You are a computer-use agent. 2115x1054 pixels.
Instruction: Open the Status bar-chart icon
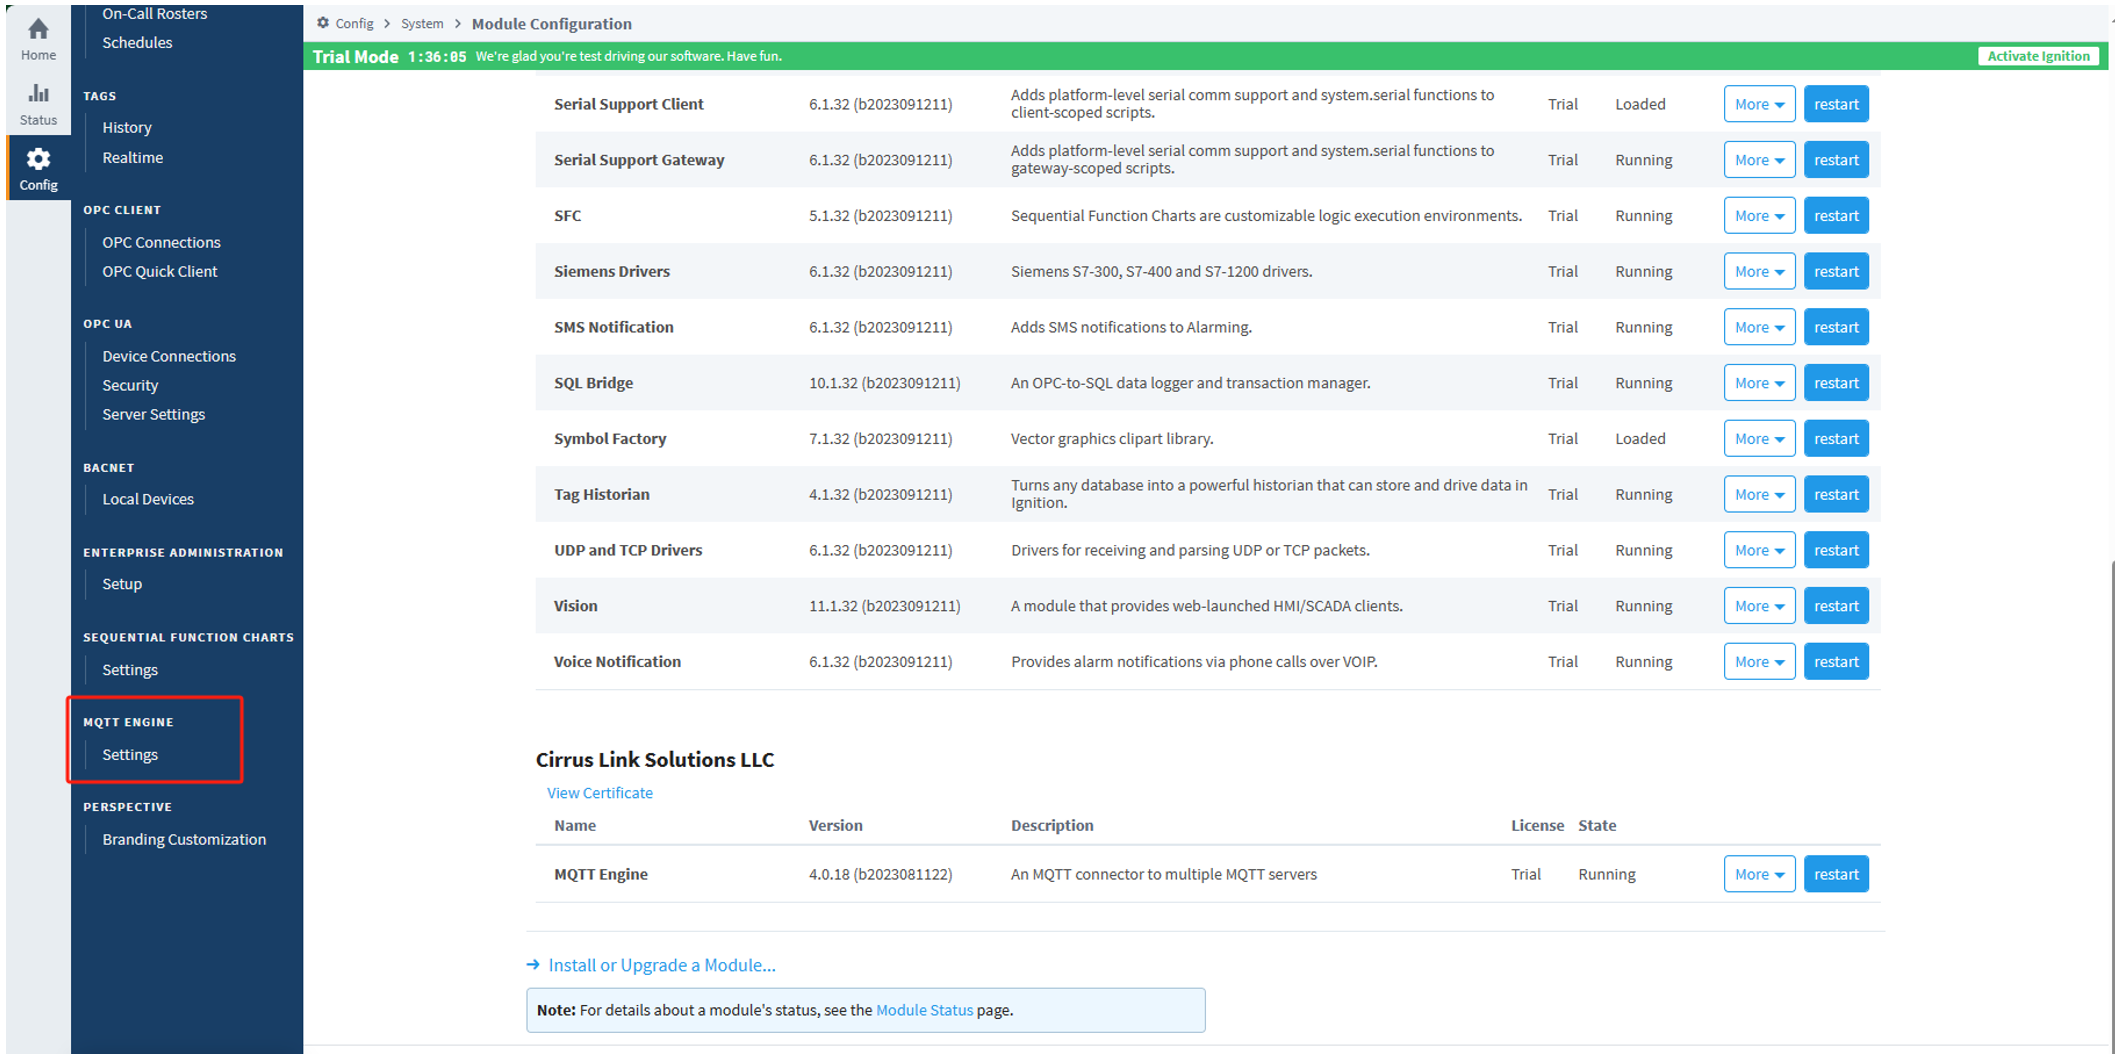coord(38,94)
